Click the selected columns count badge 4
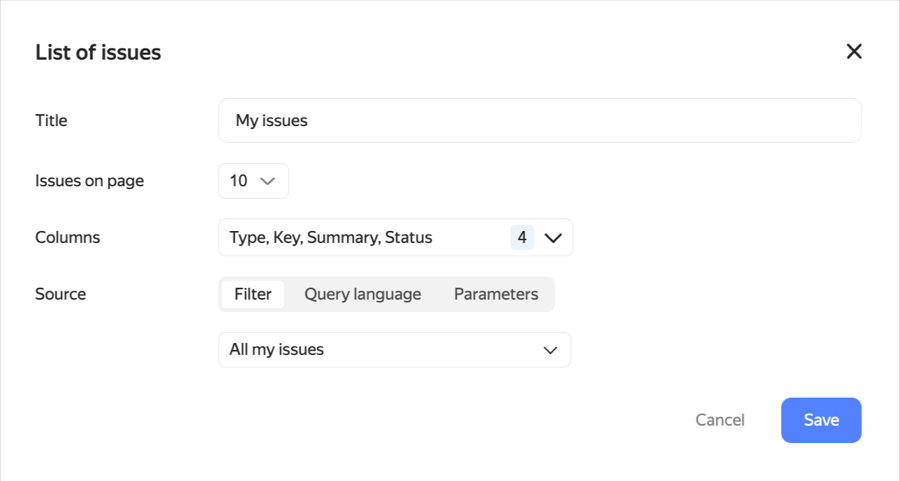The image size is (900, 481). tap(522, 238)
